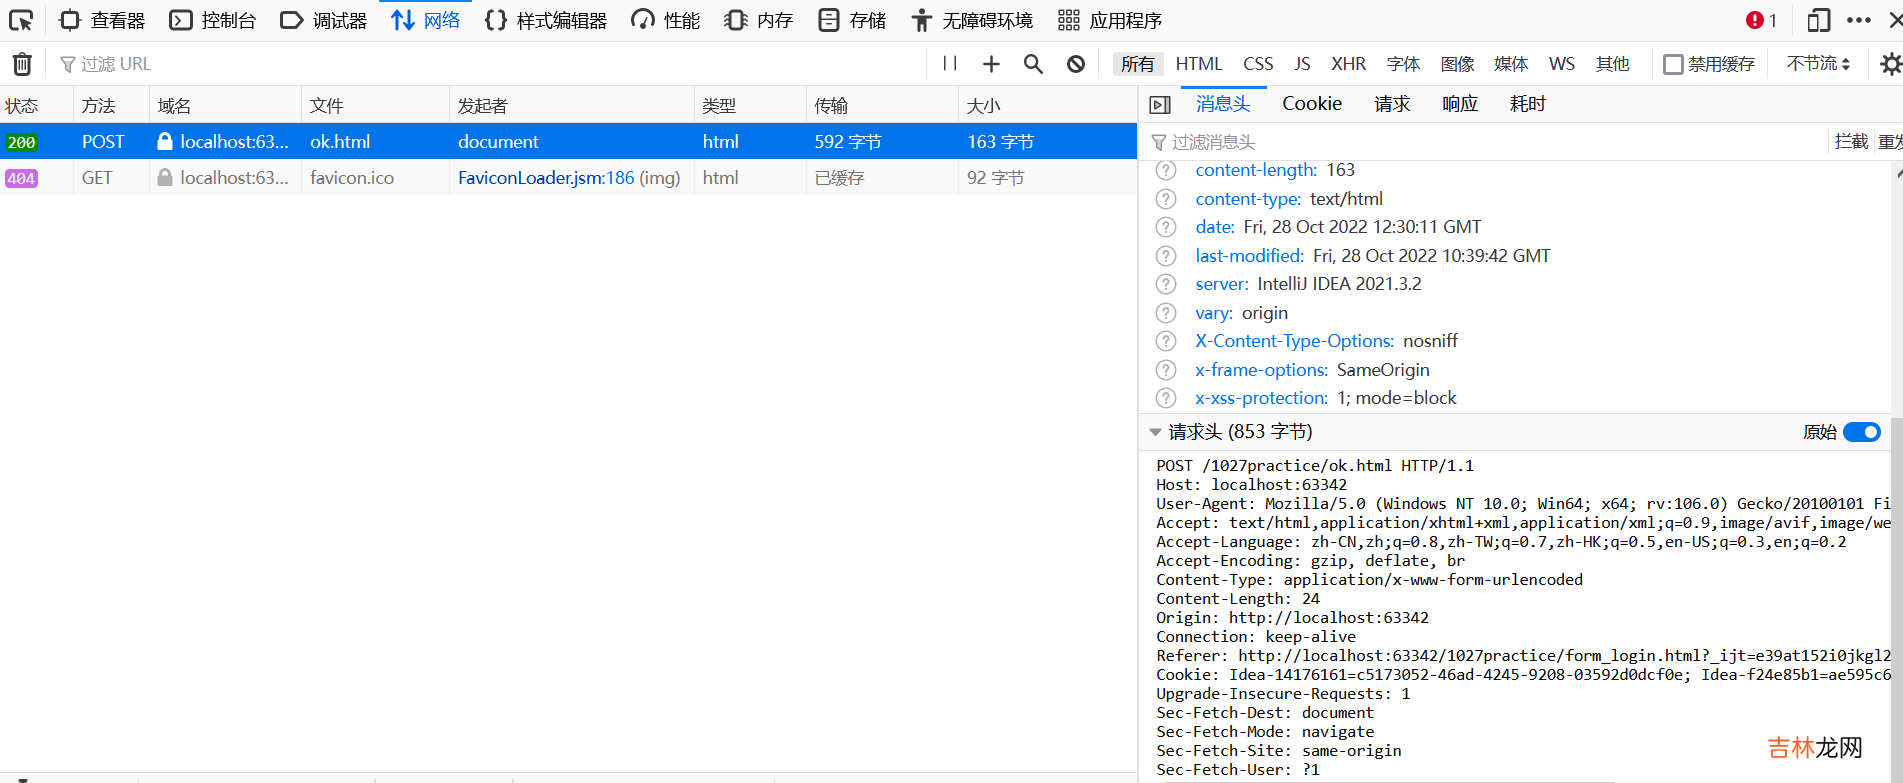This screenshot has height=783, width=1903.
Task: Open help icon for last-modified header
Action: click(1166, 256)
